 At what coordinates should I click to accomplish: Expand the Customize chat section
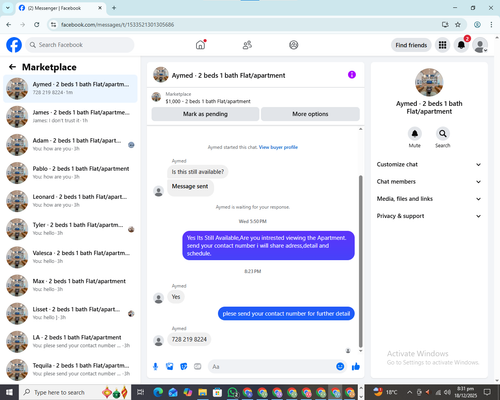coord(429,164)
